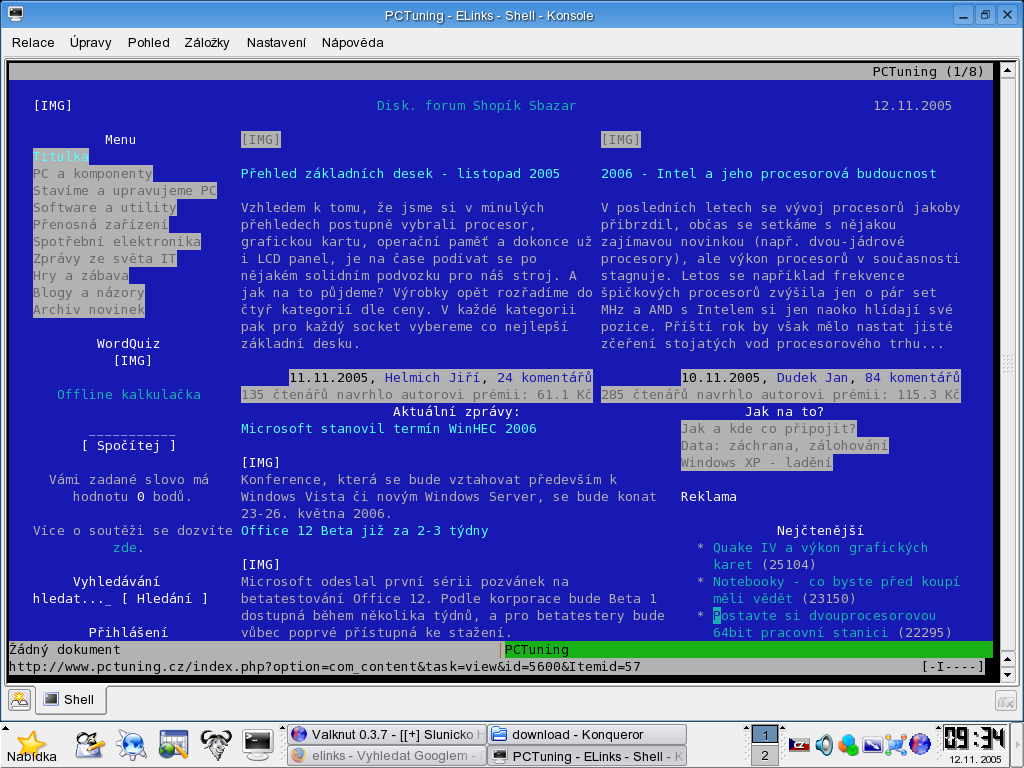The image size is (1024, 768).
Task: Open the 84 komentářů comments link
Action: pos(912,377)
